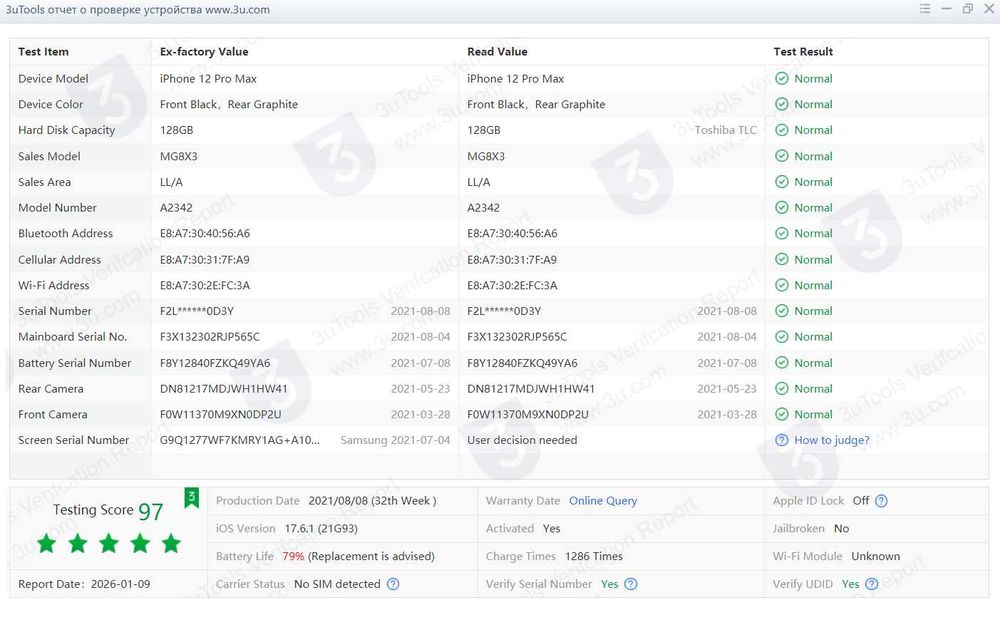Screen dimensions: 1000x617
Task: Click green check icon in Front Camera row
Action: tap(781, 414)
